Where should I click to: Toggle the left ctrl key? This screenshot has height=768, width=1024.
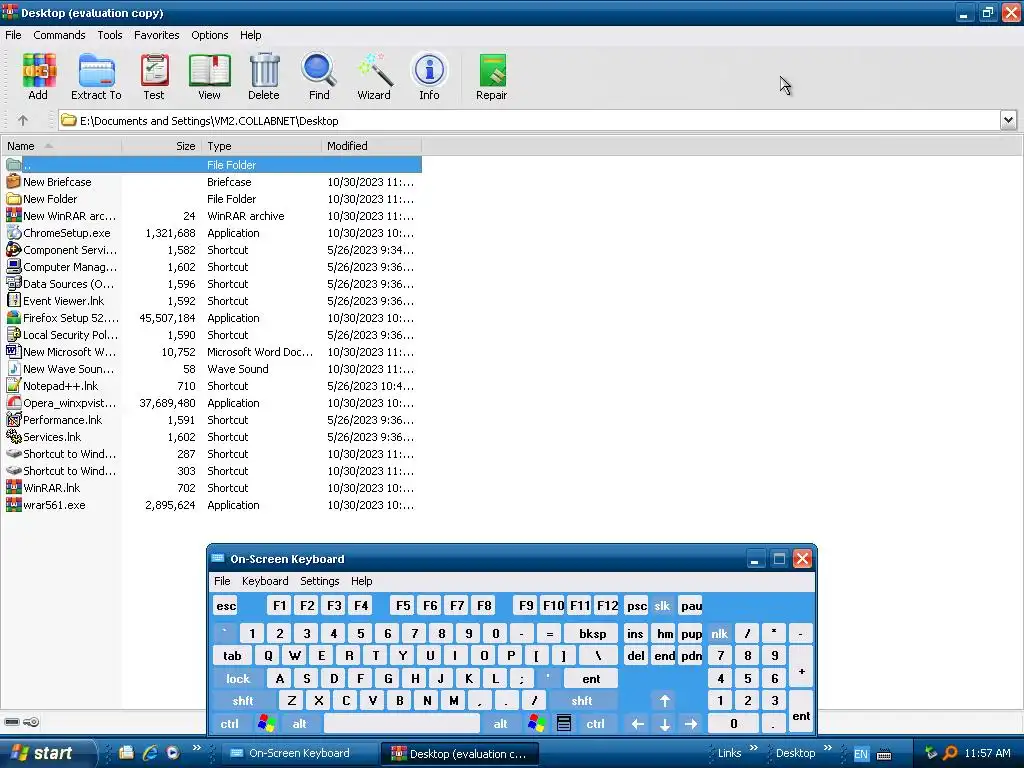229,723
